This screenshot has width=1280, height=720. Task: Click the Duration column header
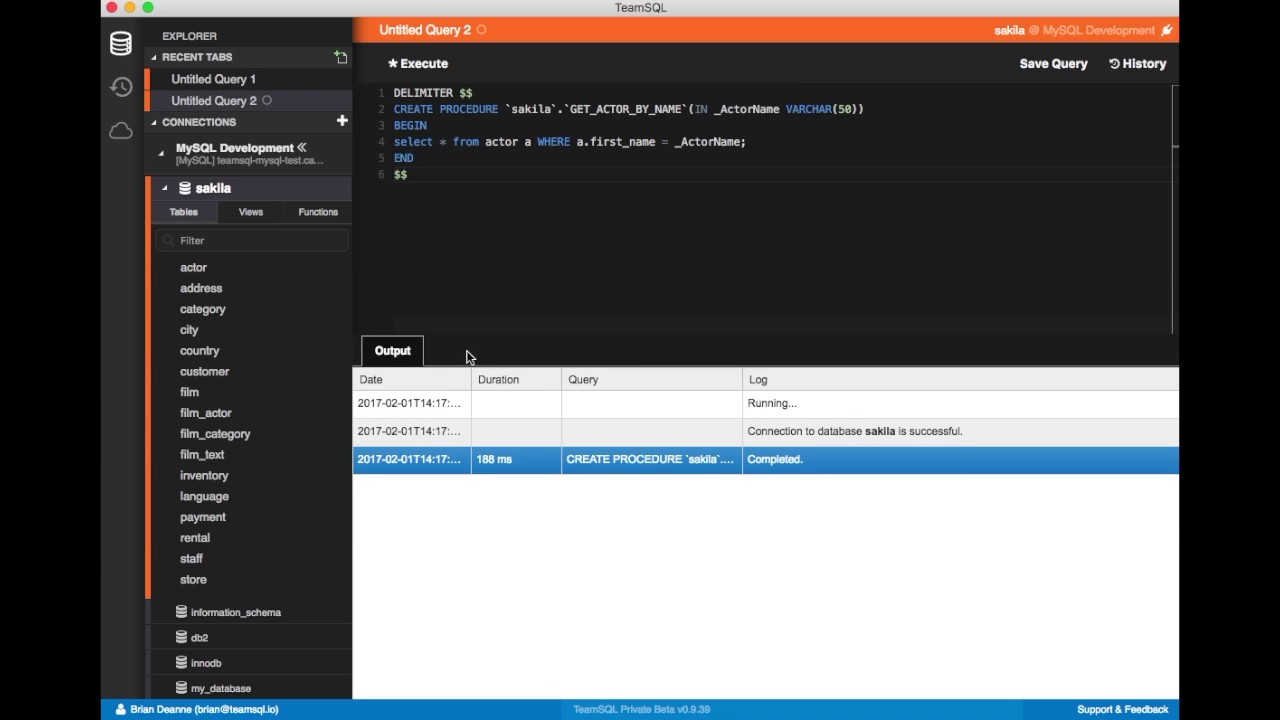[516, 380]
